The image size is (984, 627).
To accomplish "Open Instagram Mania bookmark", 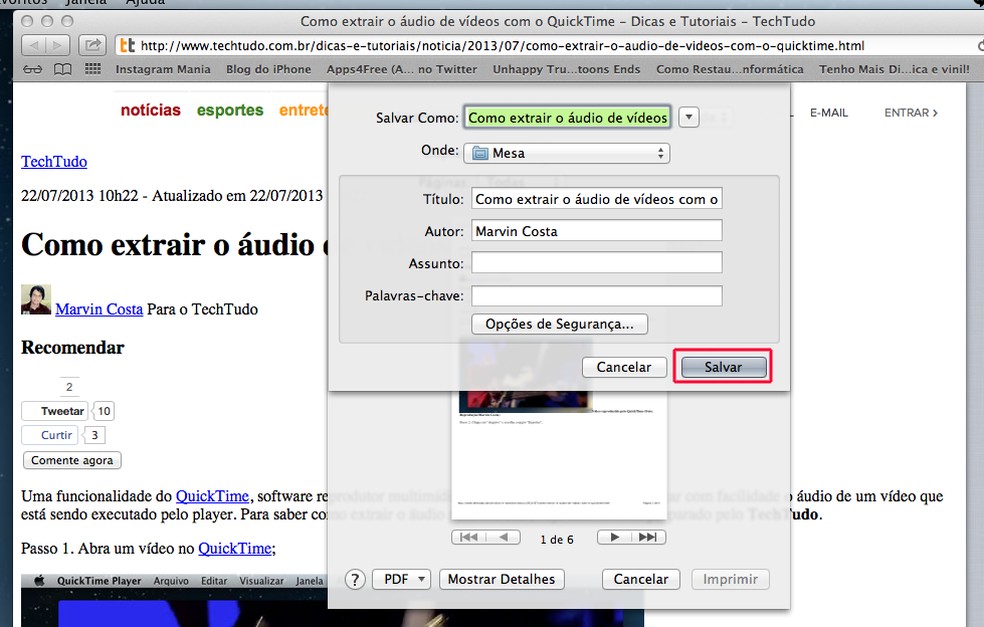I will [163, 69].
